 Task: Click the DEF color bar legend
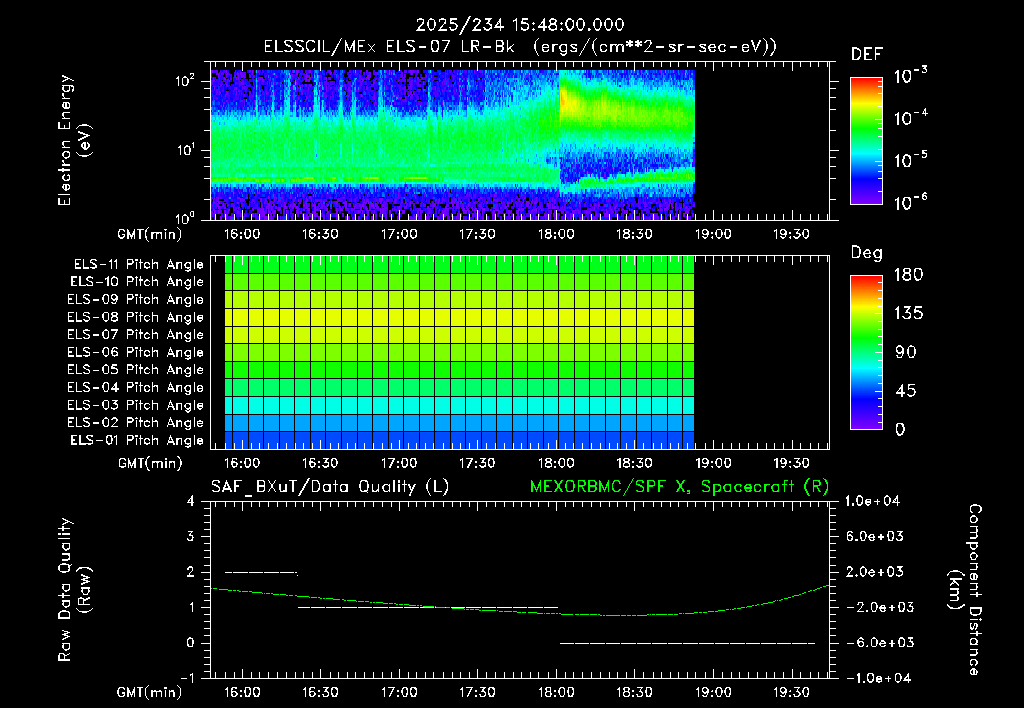pos(866,141)
